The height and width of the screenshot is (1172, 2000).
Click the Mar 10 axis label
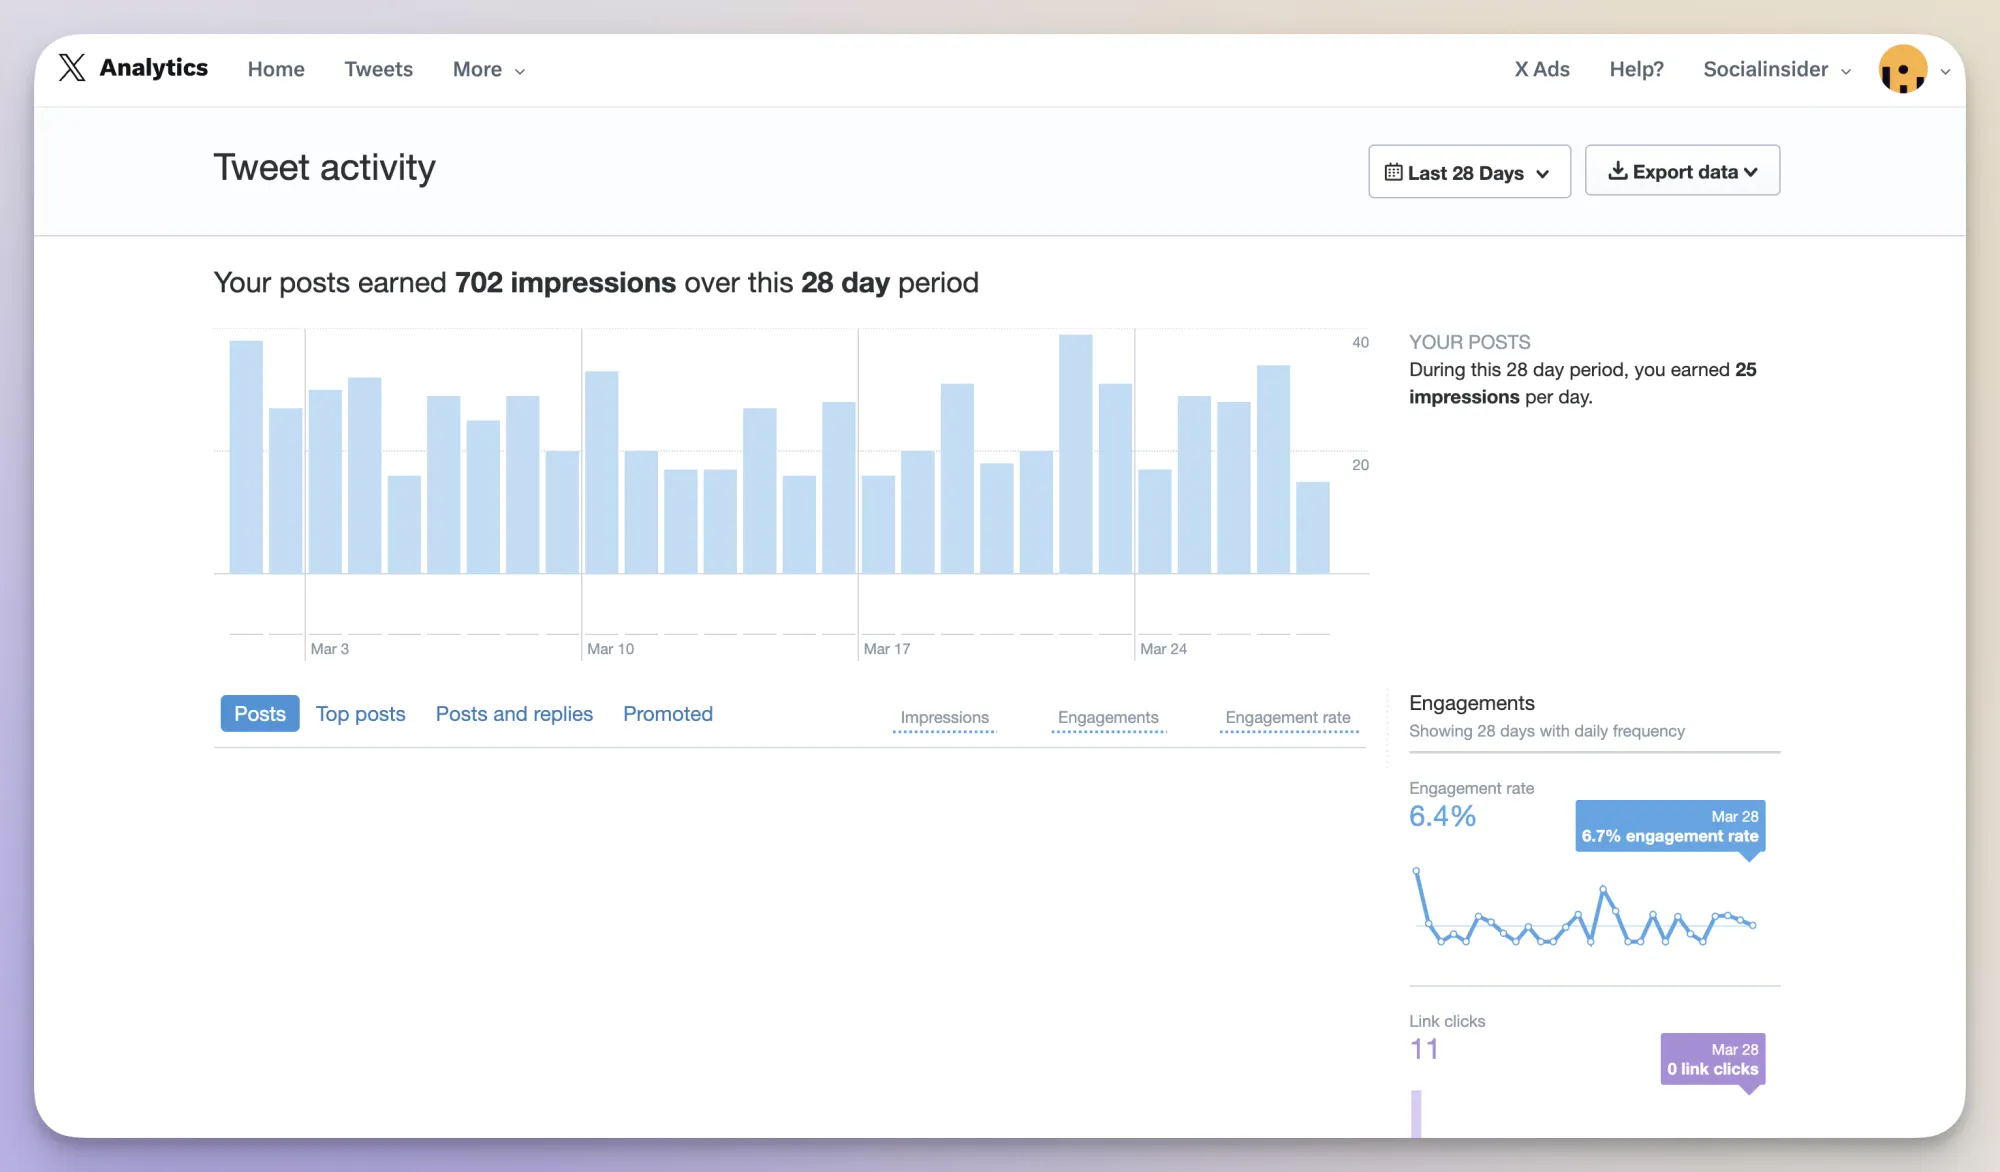pos(610,649)
